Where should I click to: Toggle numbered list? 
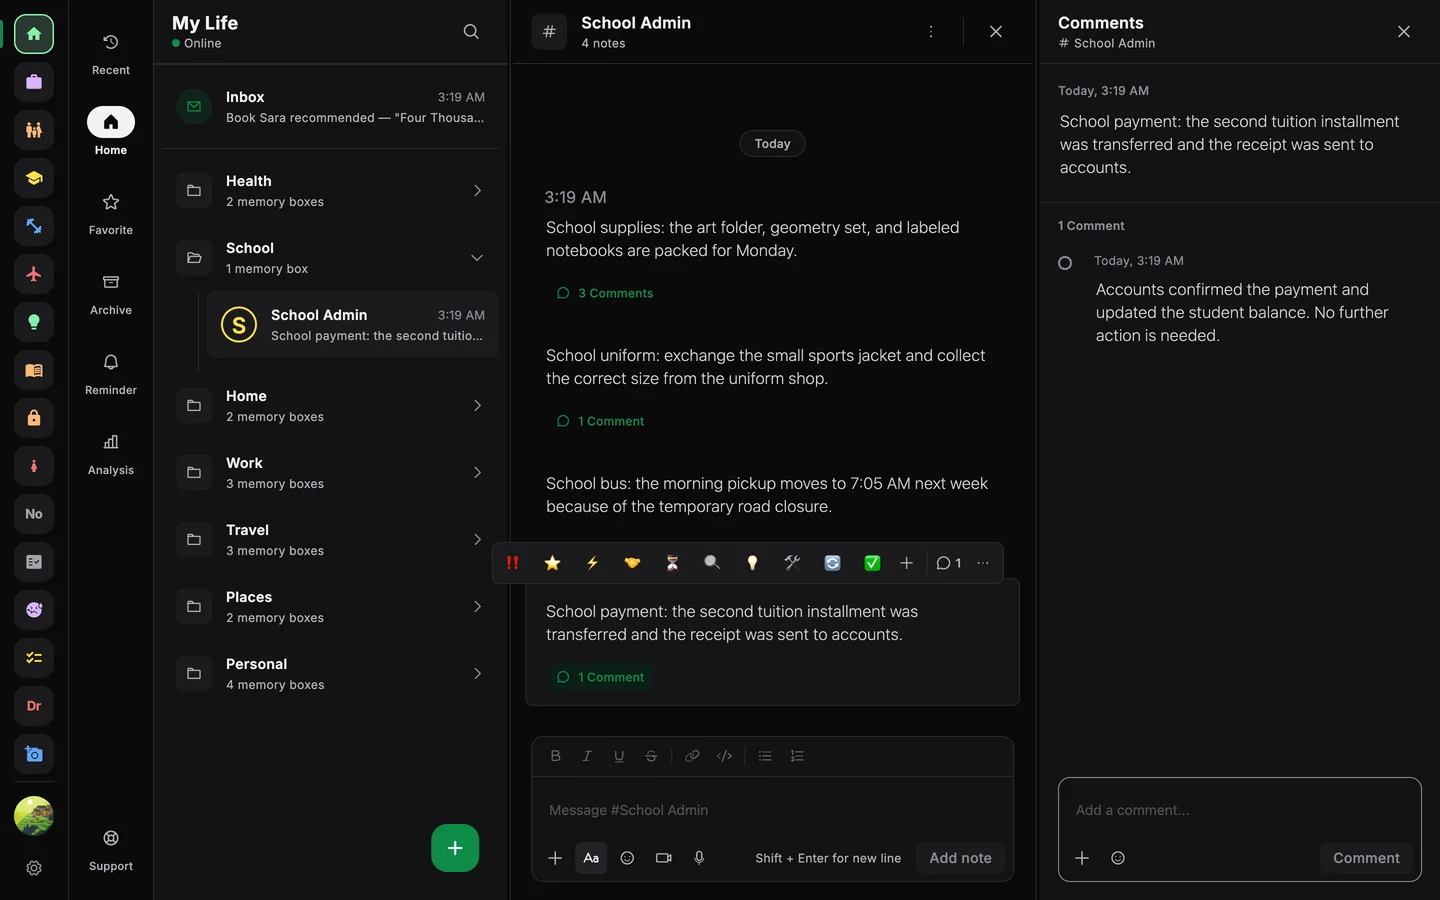click(x=797, y=756)
